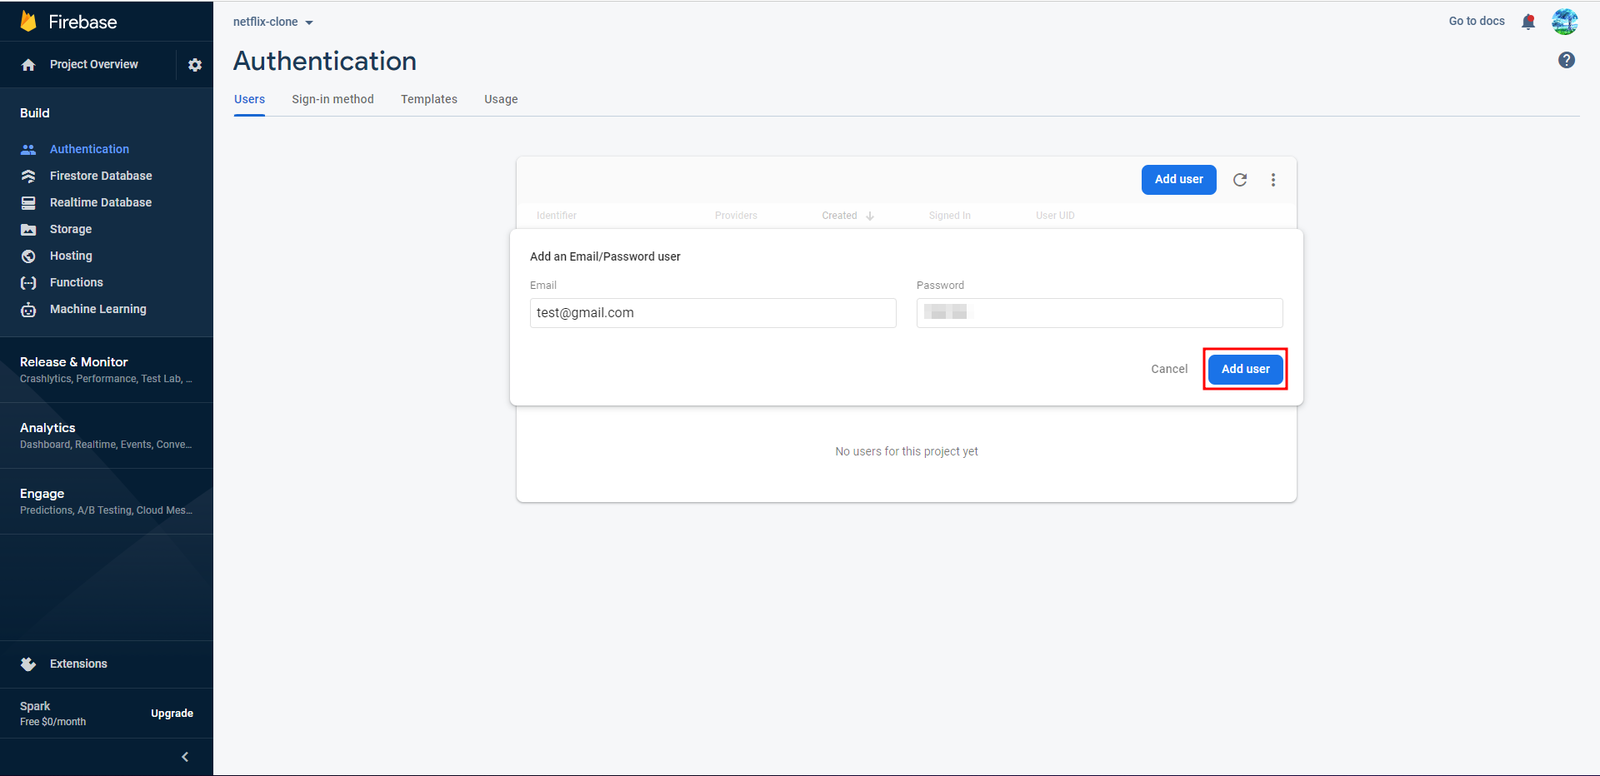Cancel the add user dialog
Image resolution: width=1600 pixels, height=776 pixels.
pos(1169,369)
